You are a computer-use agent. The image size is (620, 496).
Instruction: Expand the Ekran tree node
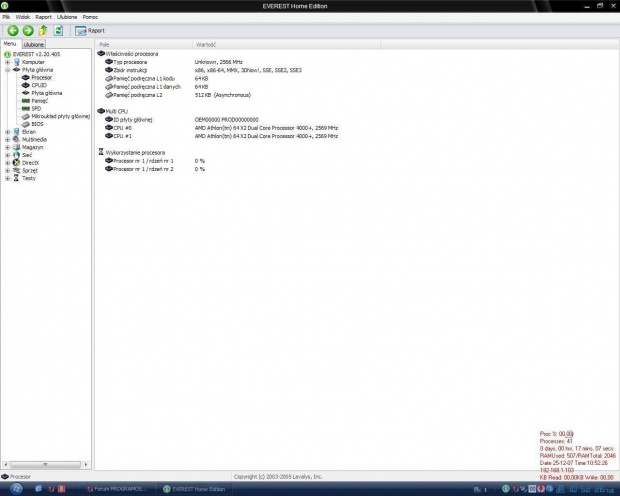[7, 132]
